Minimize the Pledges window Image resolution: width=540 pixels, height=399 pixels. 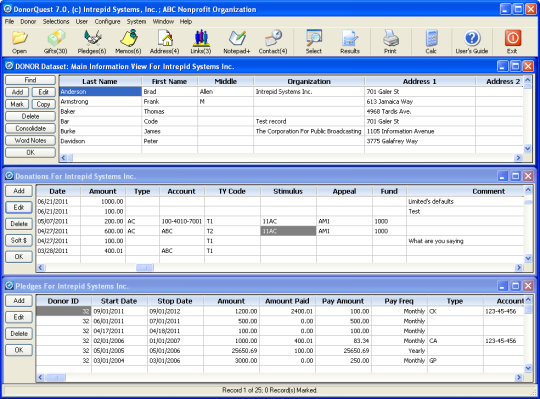pyautogui.click(x=503, y=286)
